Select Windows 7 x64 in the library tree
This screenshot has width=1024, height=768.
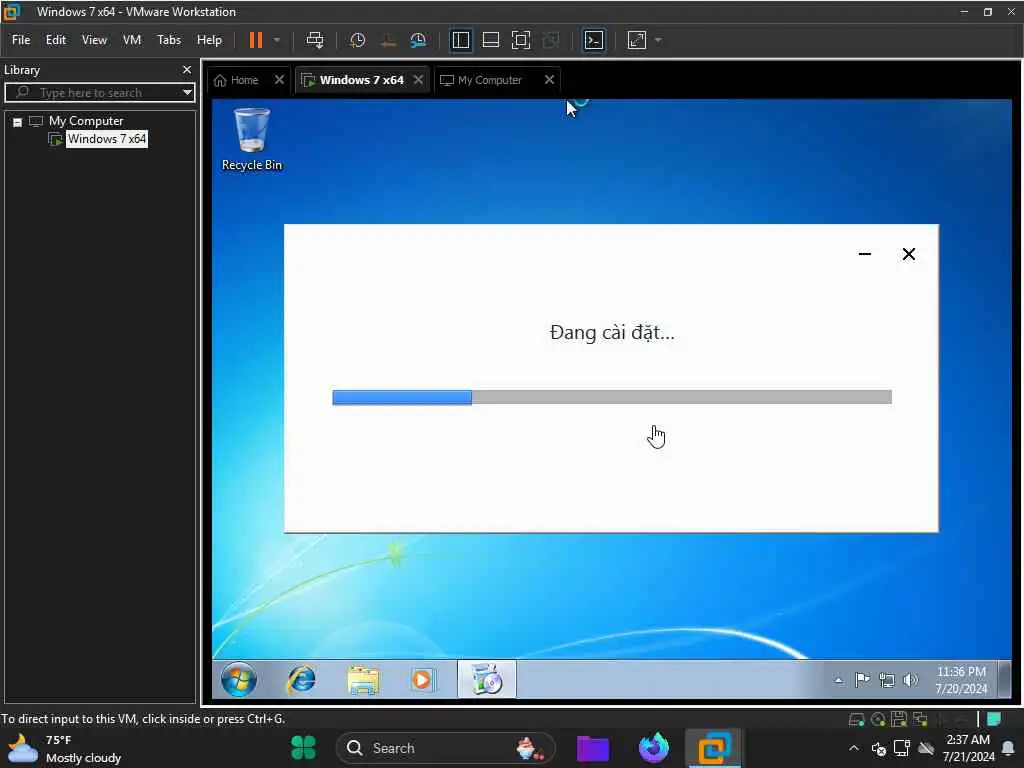(106, 139)
